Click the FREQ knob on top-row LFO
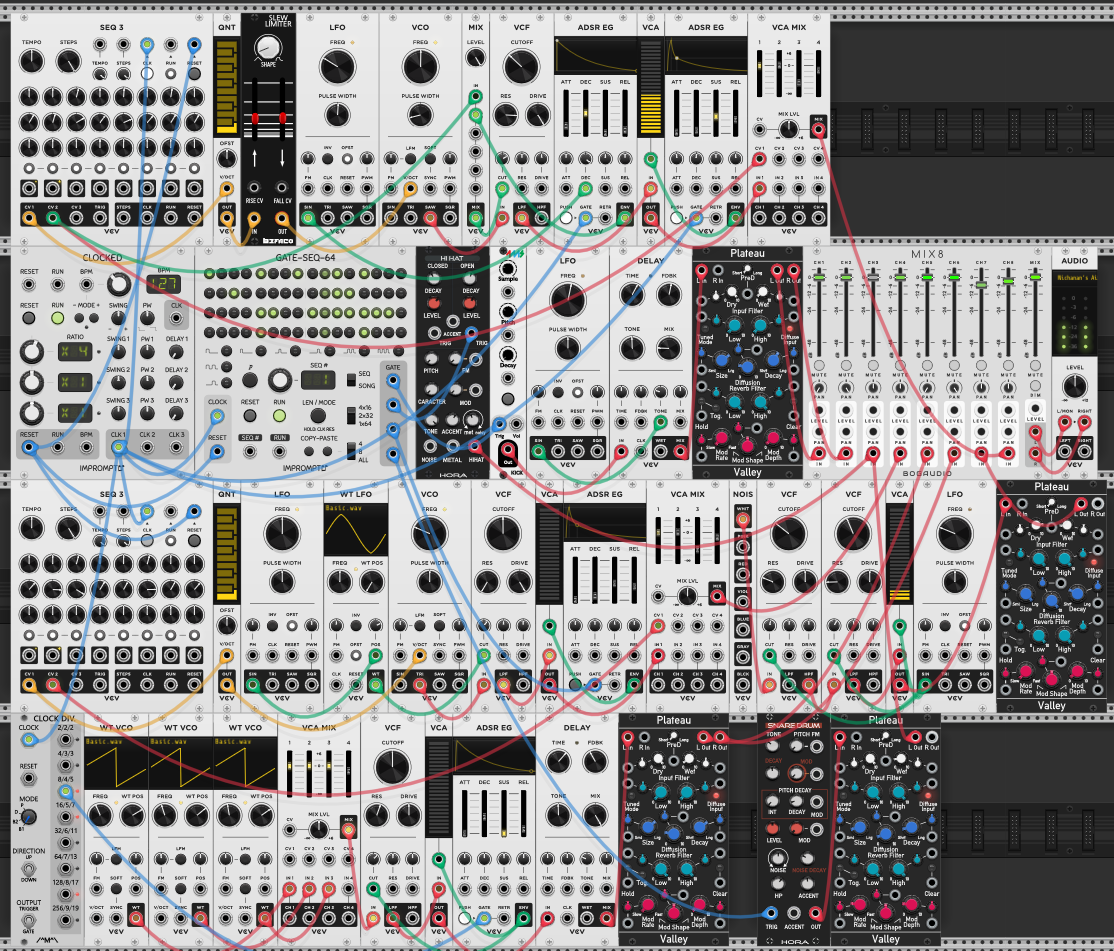 337,67
